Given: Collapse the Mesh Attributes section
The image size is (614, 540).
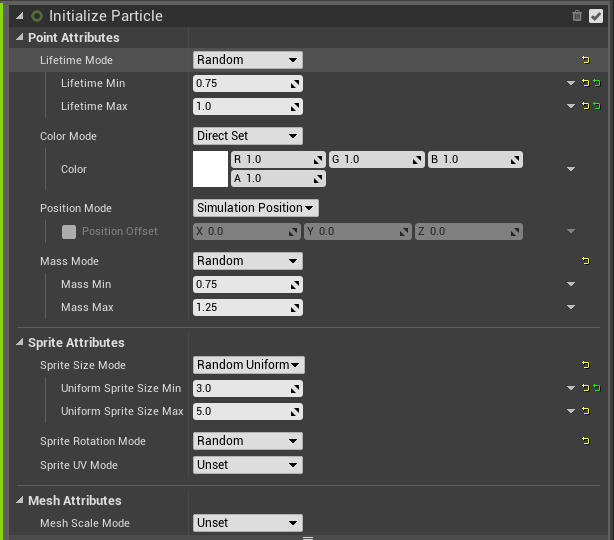Looking at the screenshot, I should (x=20, y=500).
